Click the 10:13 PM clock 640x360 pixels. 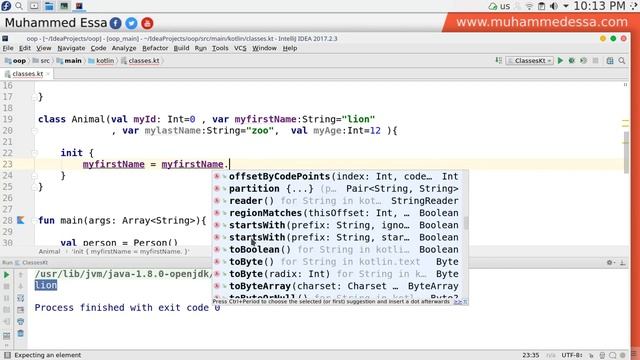pos(599,6)
